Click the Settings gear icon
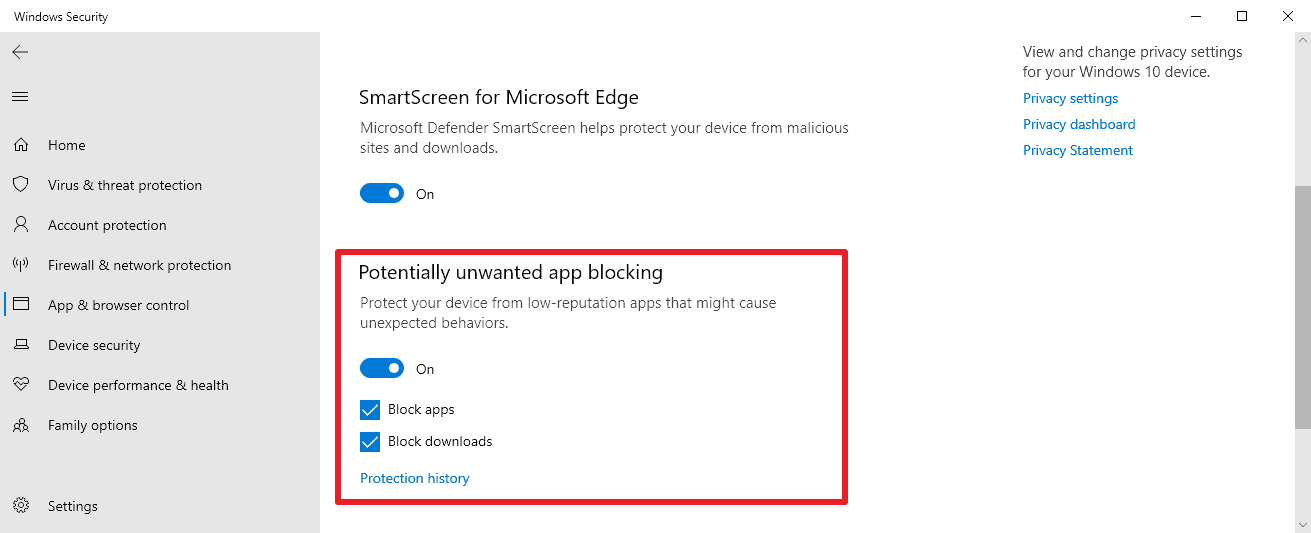The image size is (1311, 533). pyautogui.click(x=20, y=506)
